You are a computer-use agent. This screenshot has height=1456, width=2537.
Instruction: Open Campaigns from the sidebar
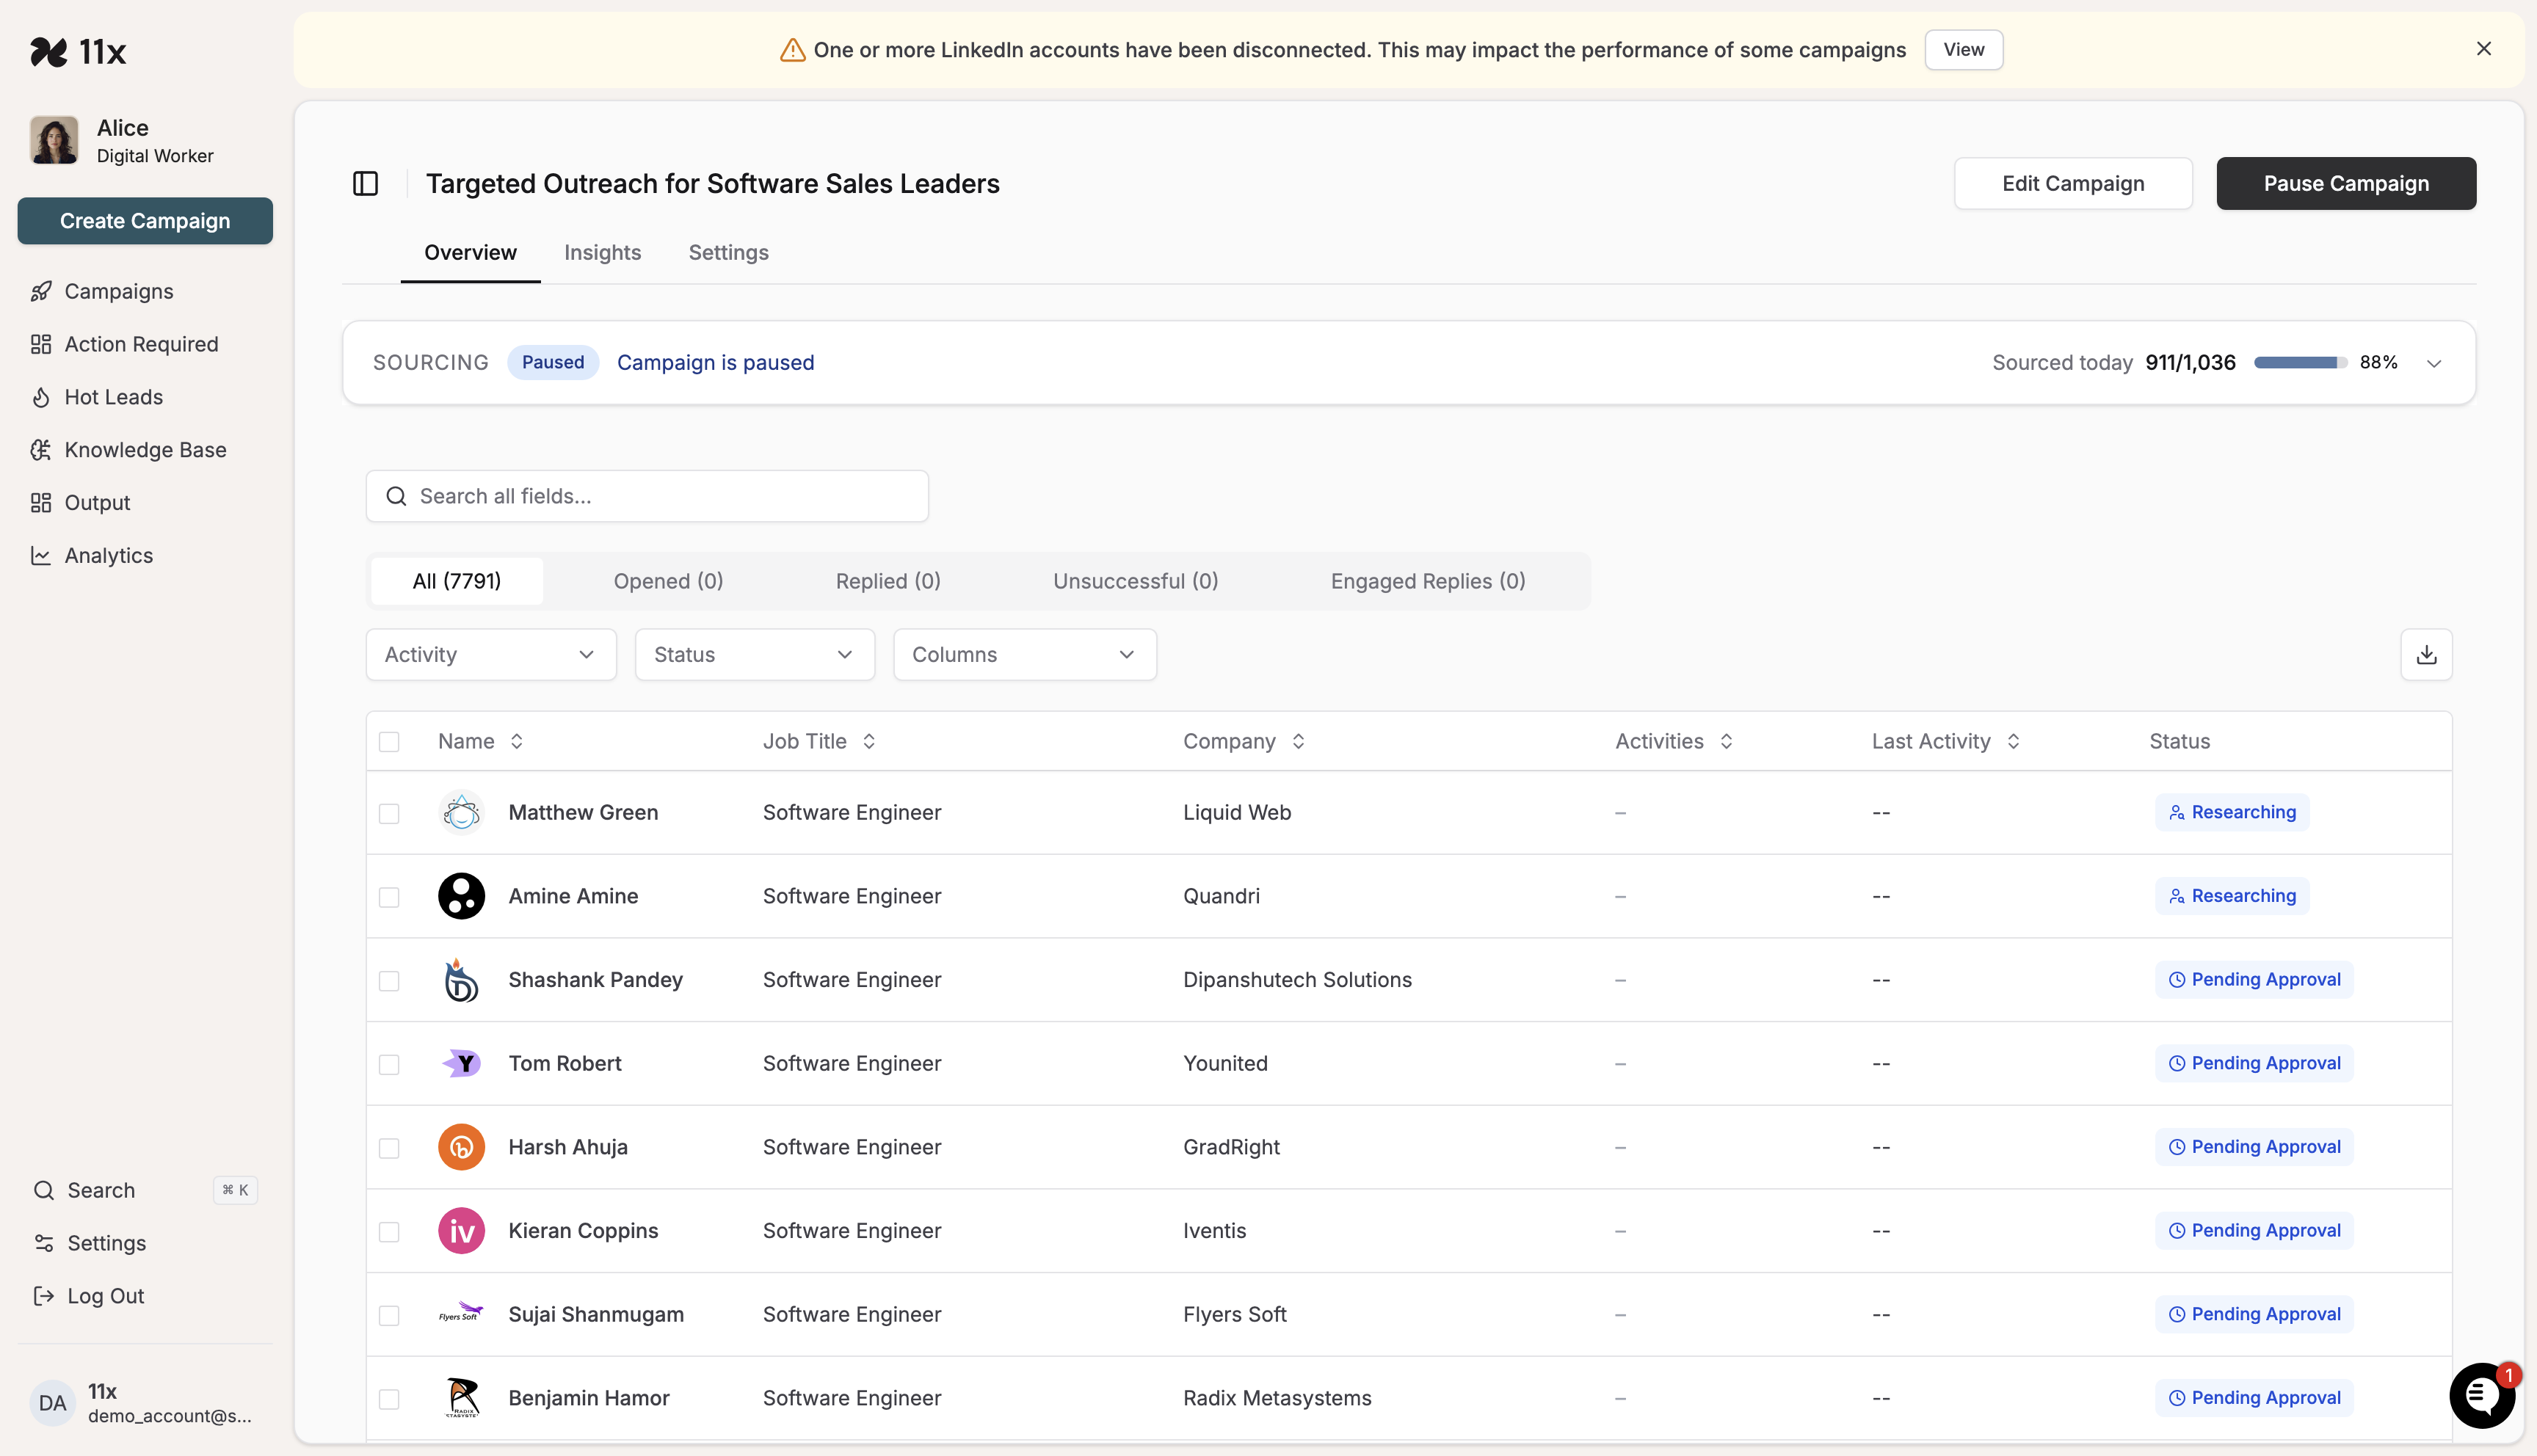tap(118, 291)
